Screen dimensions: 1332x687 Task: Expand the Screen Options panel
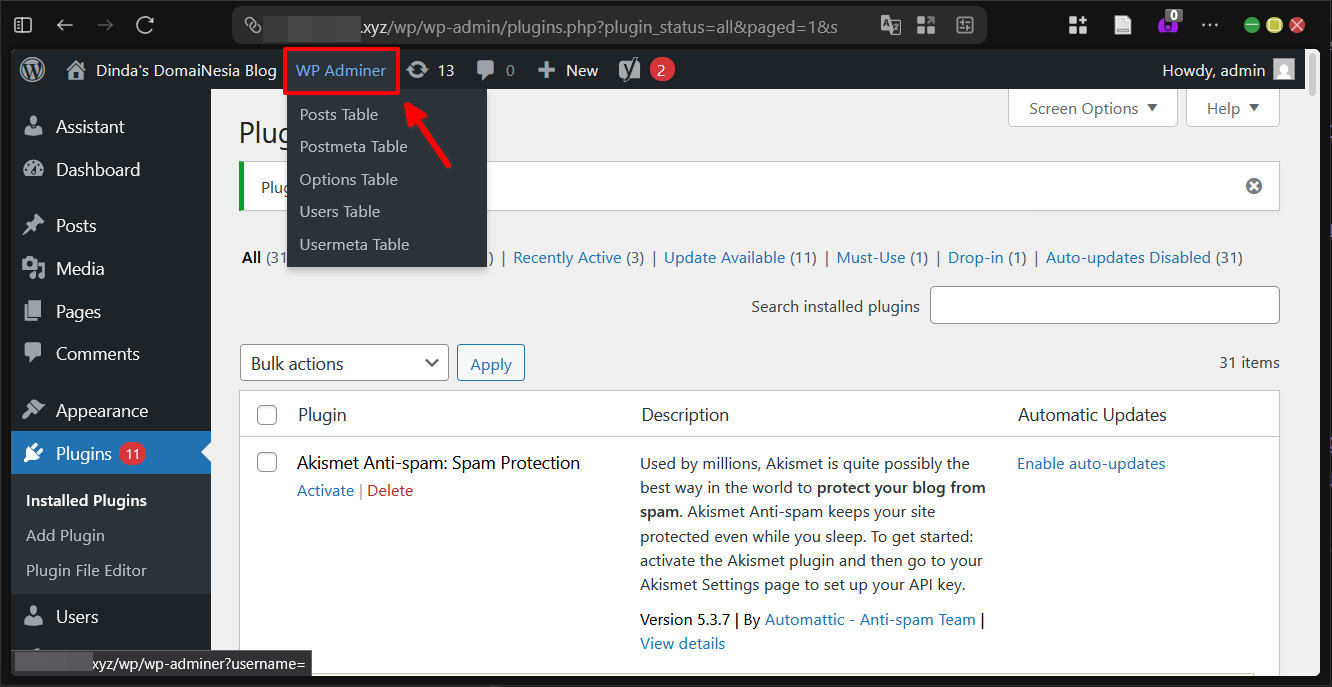click(1092, 107)
